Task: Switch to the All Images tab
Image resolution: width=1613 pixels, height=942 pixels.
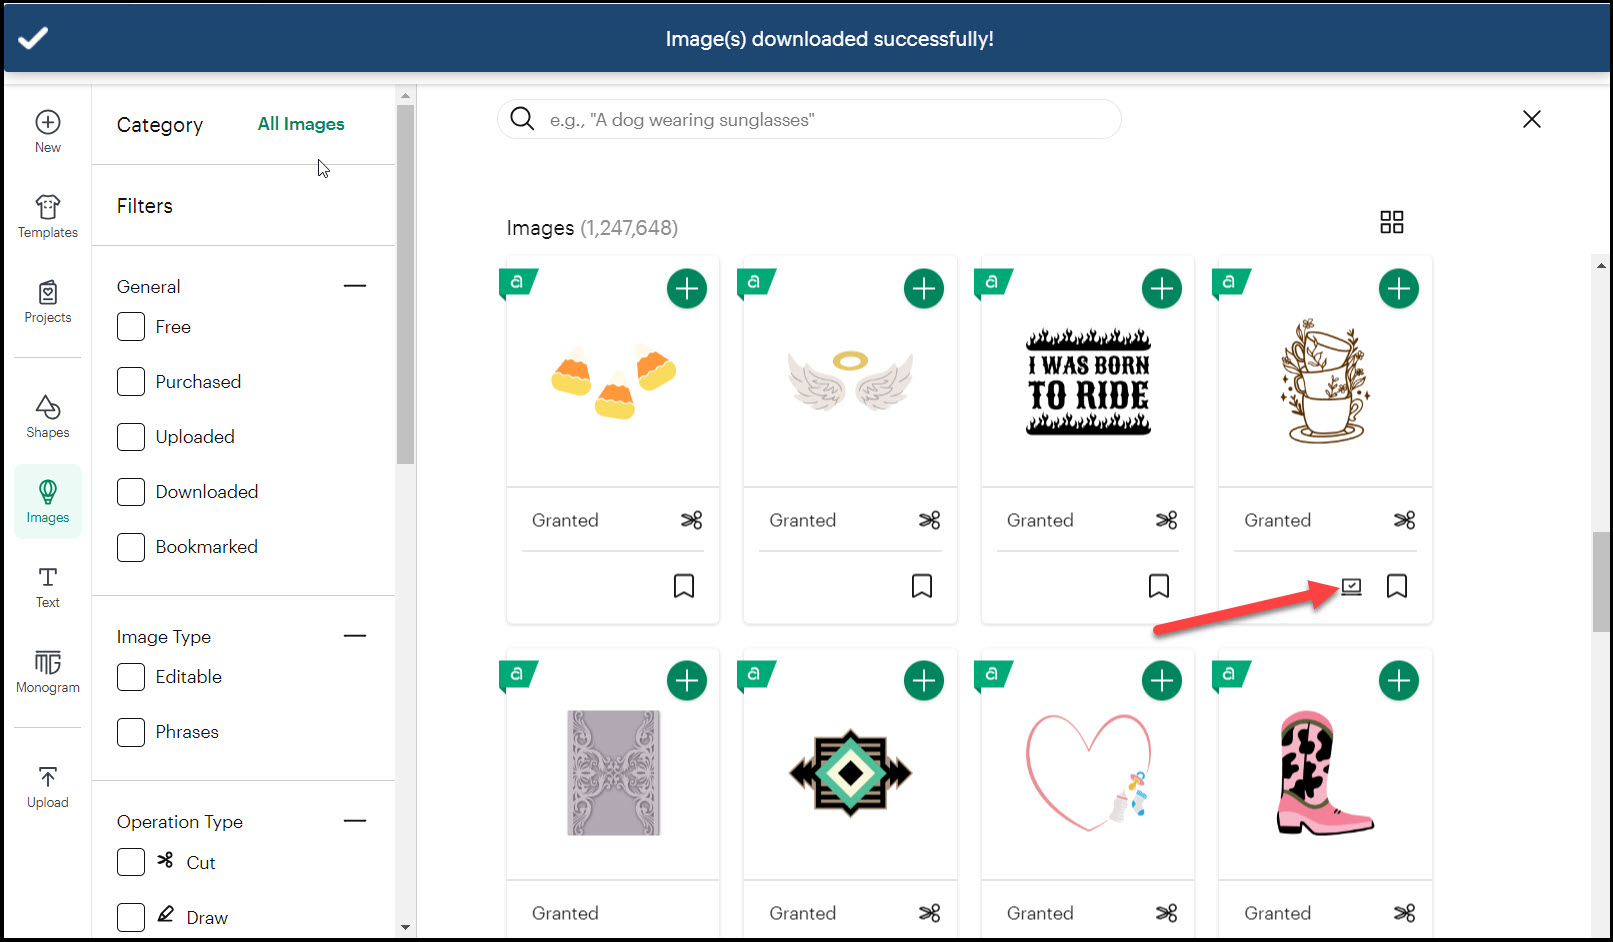Action: (x=300, y=124)
